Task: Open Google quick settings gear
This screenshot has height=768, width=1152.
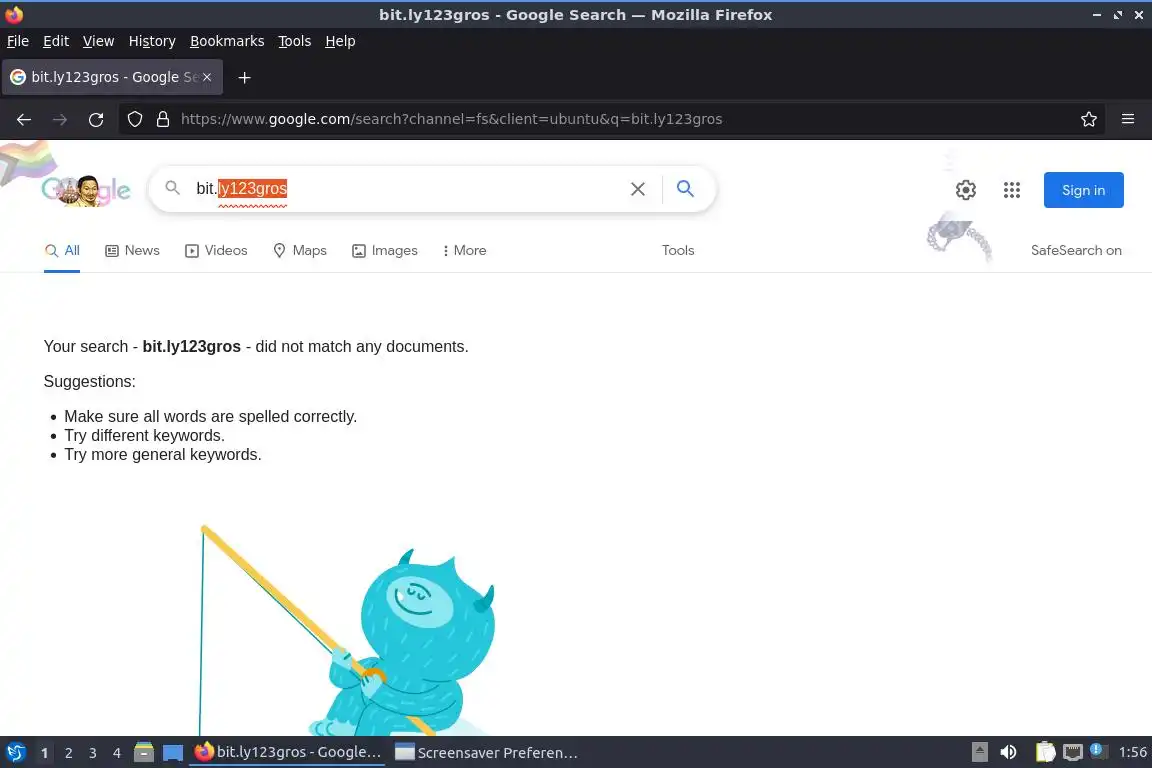Action: coord(965,190)
